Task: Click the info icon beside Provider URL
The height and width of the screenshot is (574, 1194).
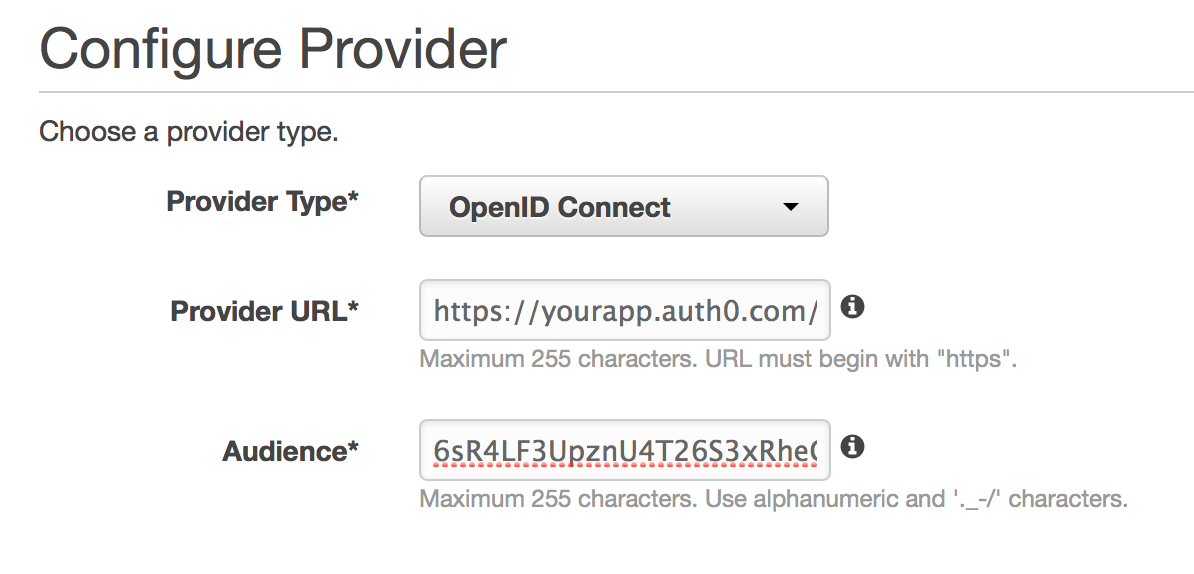Action: [851, 307]
